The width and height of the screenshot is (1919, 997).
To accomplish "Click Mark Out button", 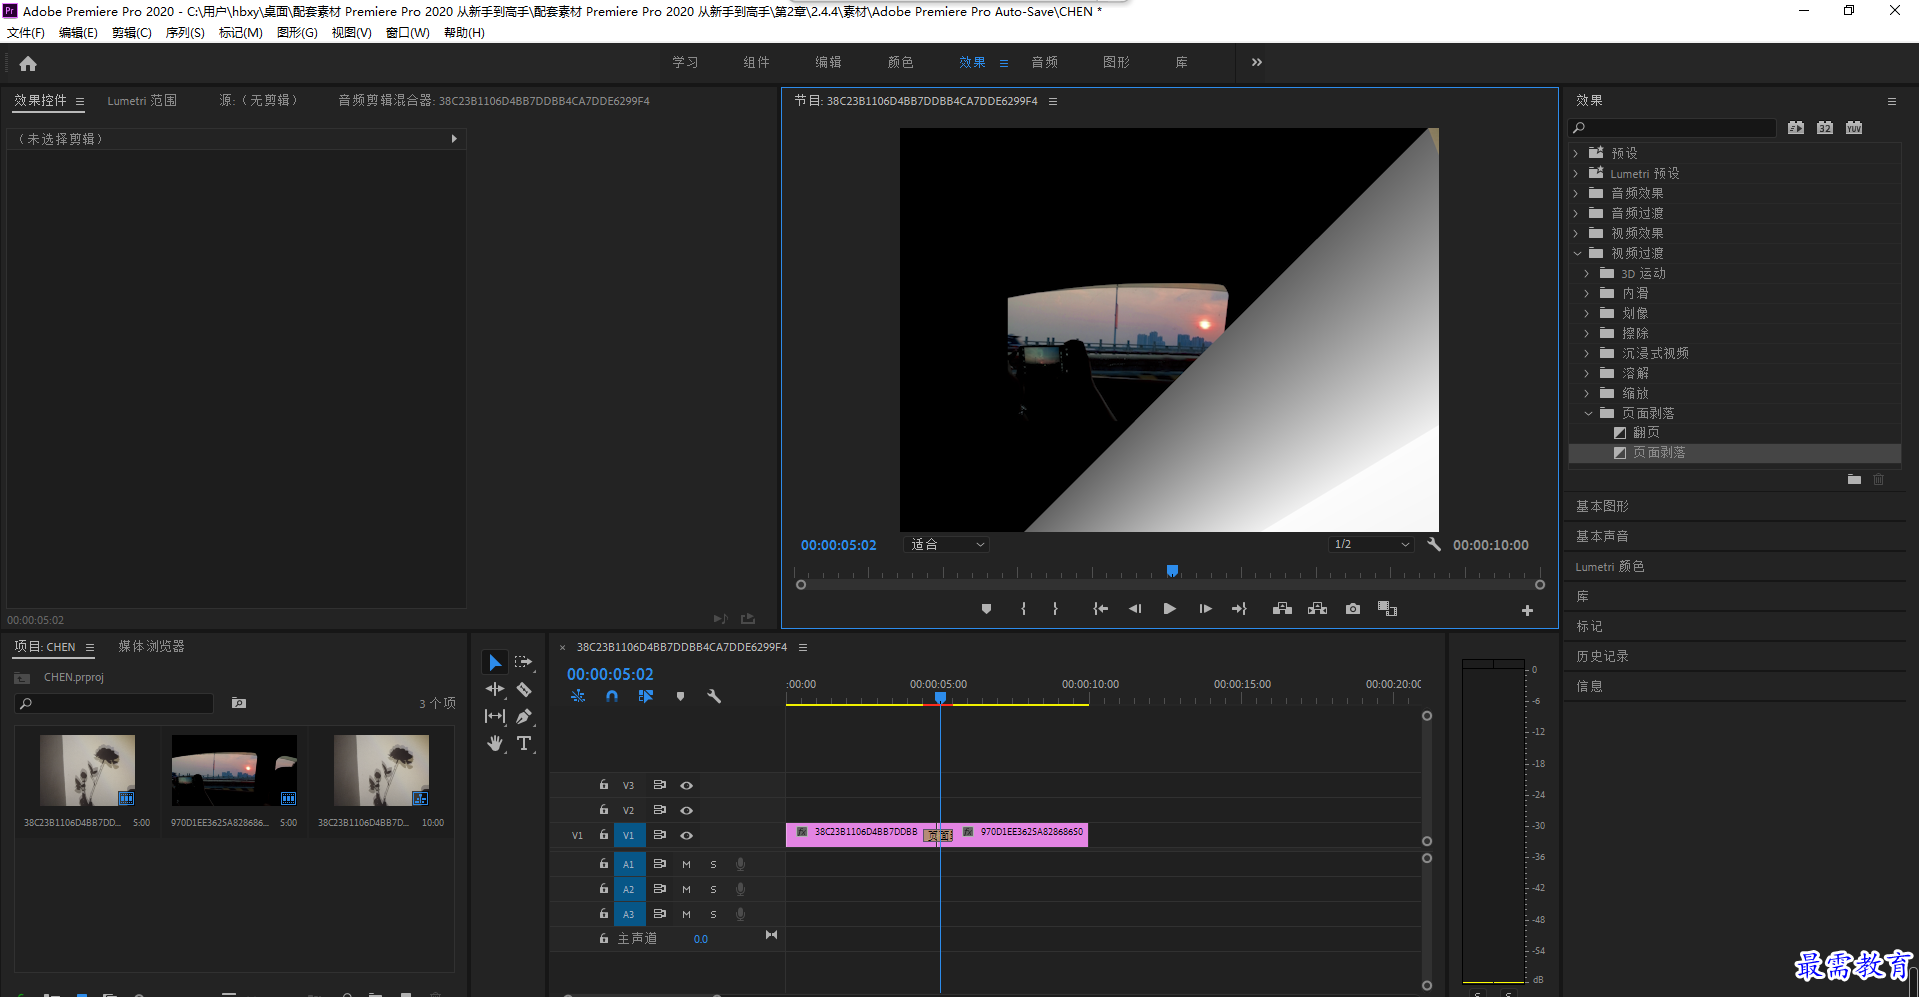I will coord(1055,609).
